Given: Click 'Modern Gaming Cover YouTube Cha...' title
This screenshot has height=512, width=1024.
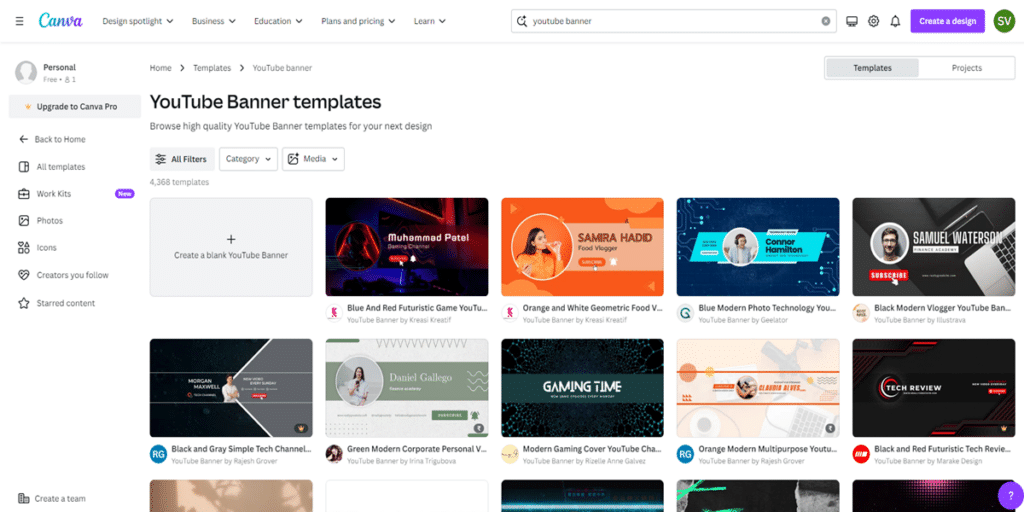Looking at the screenshot, I should coord(592,449).
